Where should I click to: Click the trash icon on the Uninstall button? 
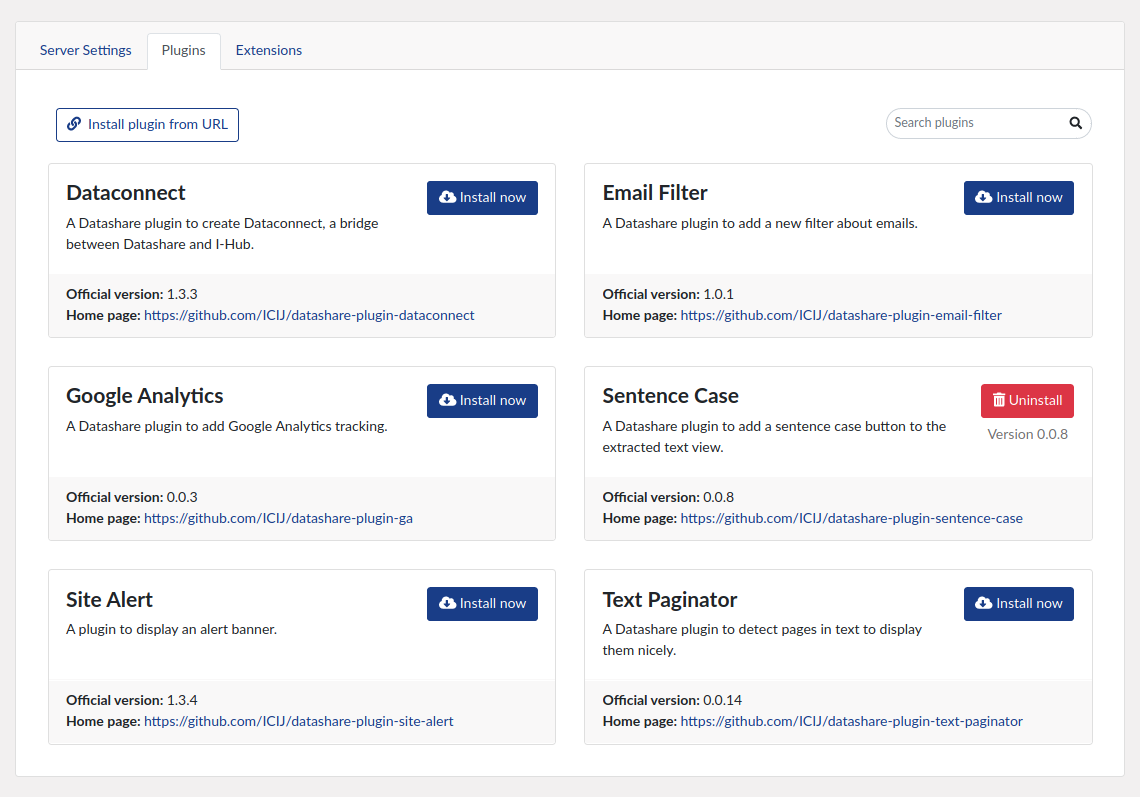1000,400
